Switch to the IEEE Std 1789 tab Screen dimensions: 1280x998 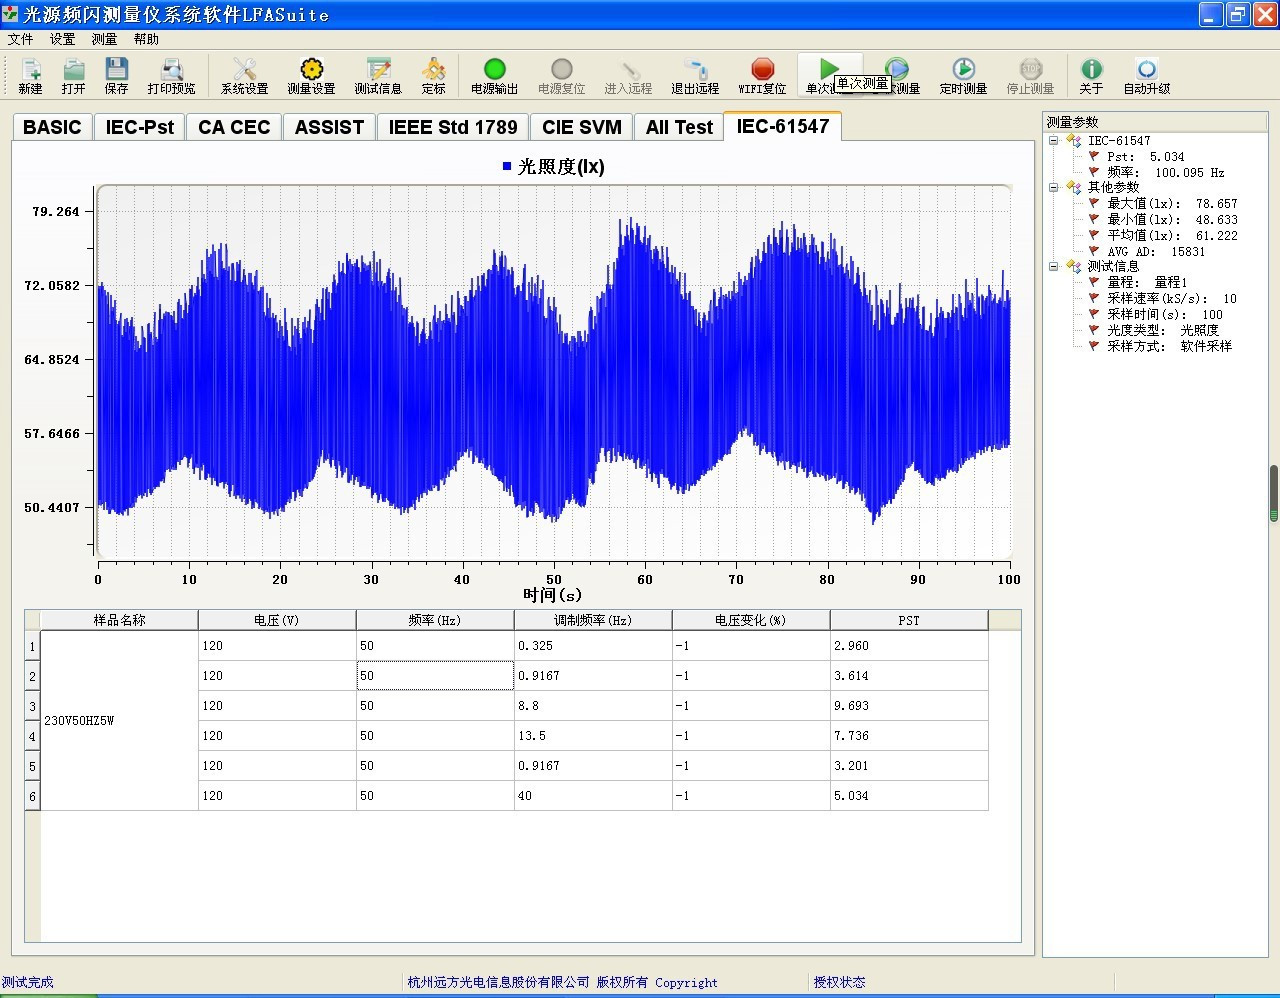pos(453,127)
